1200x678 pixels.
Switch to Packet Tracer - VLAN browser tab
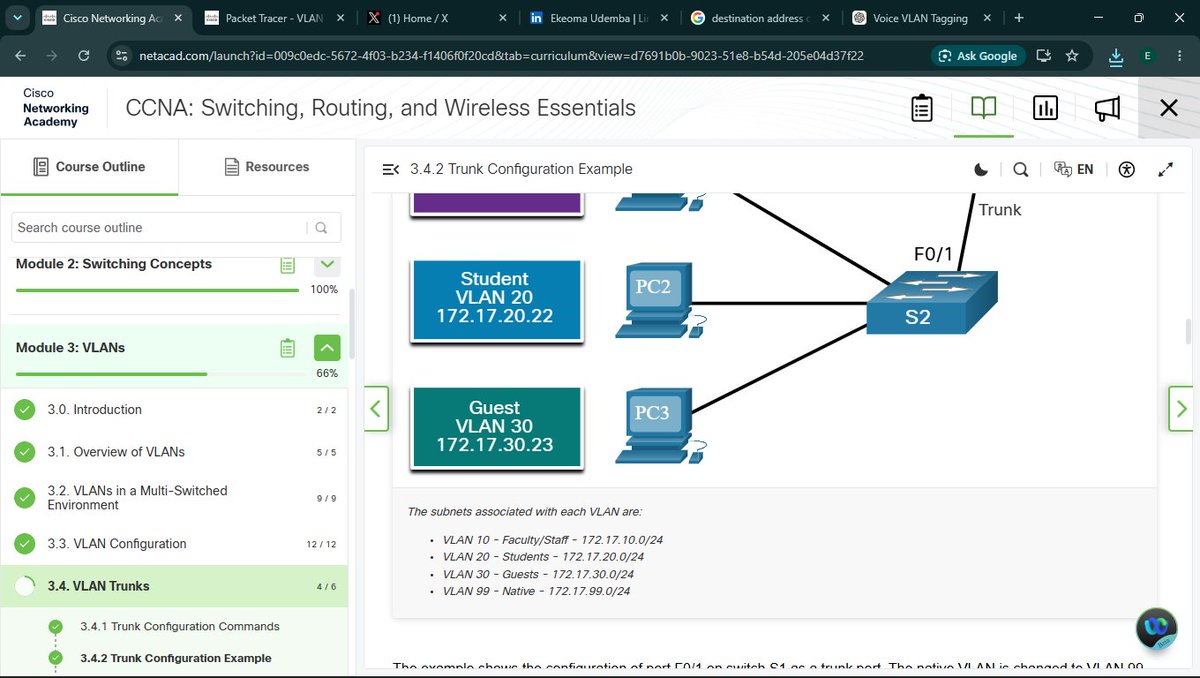(275, 18)
